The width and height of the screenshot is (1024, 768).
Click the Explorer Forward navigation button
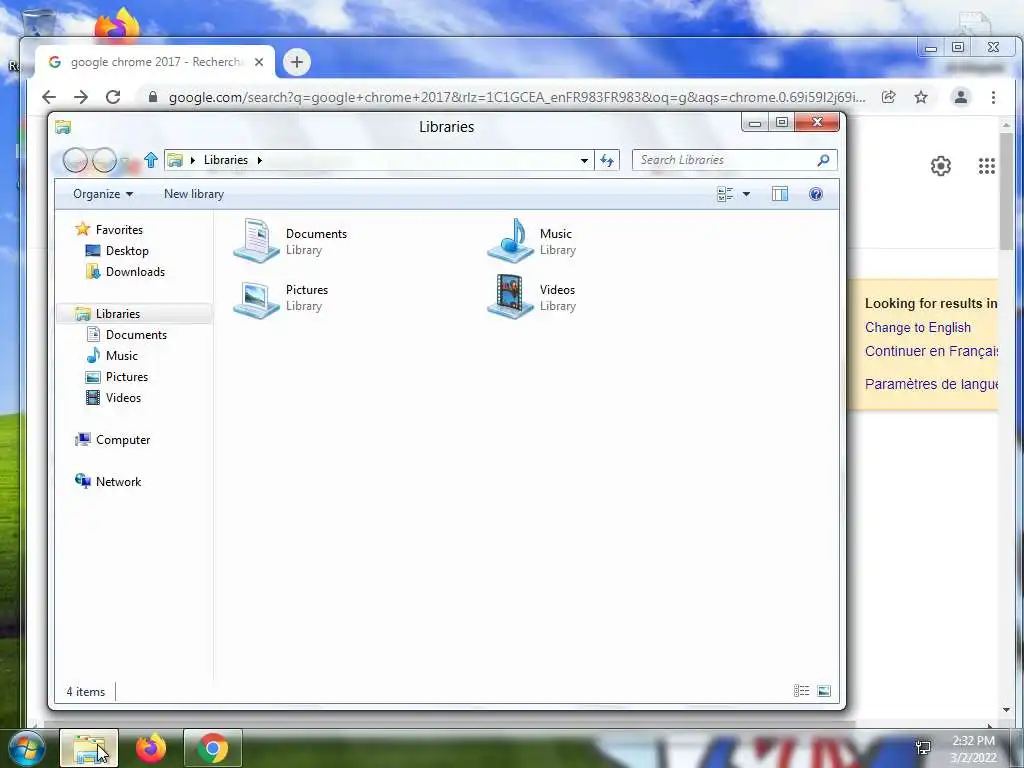pyautogui.click(x=104, y=160)
